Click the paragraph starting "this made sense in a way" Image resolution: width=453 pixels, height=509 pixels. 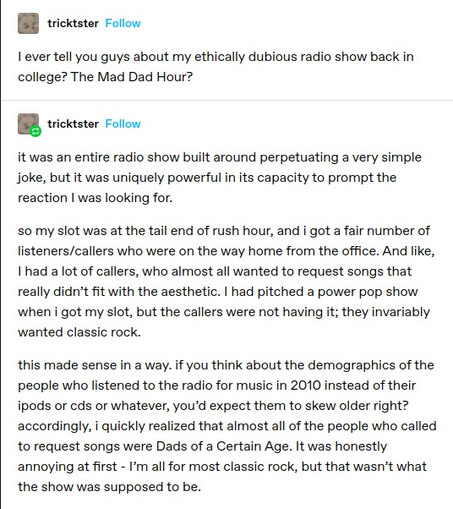227,426
